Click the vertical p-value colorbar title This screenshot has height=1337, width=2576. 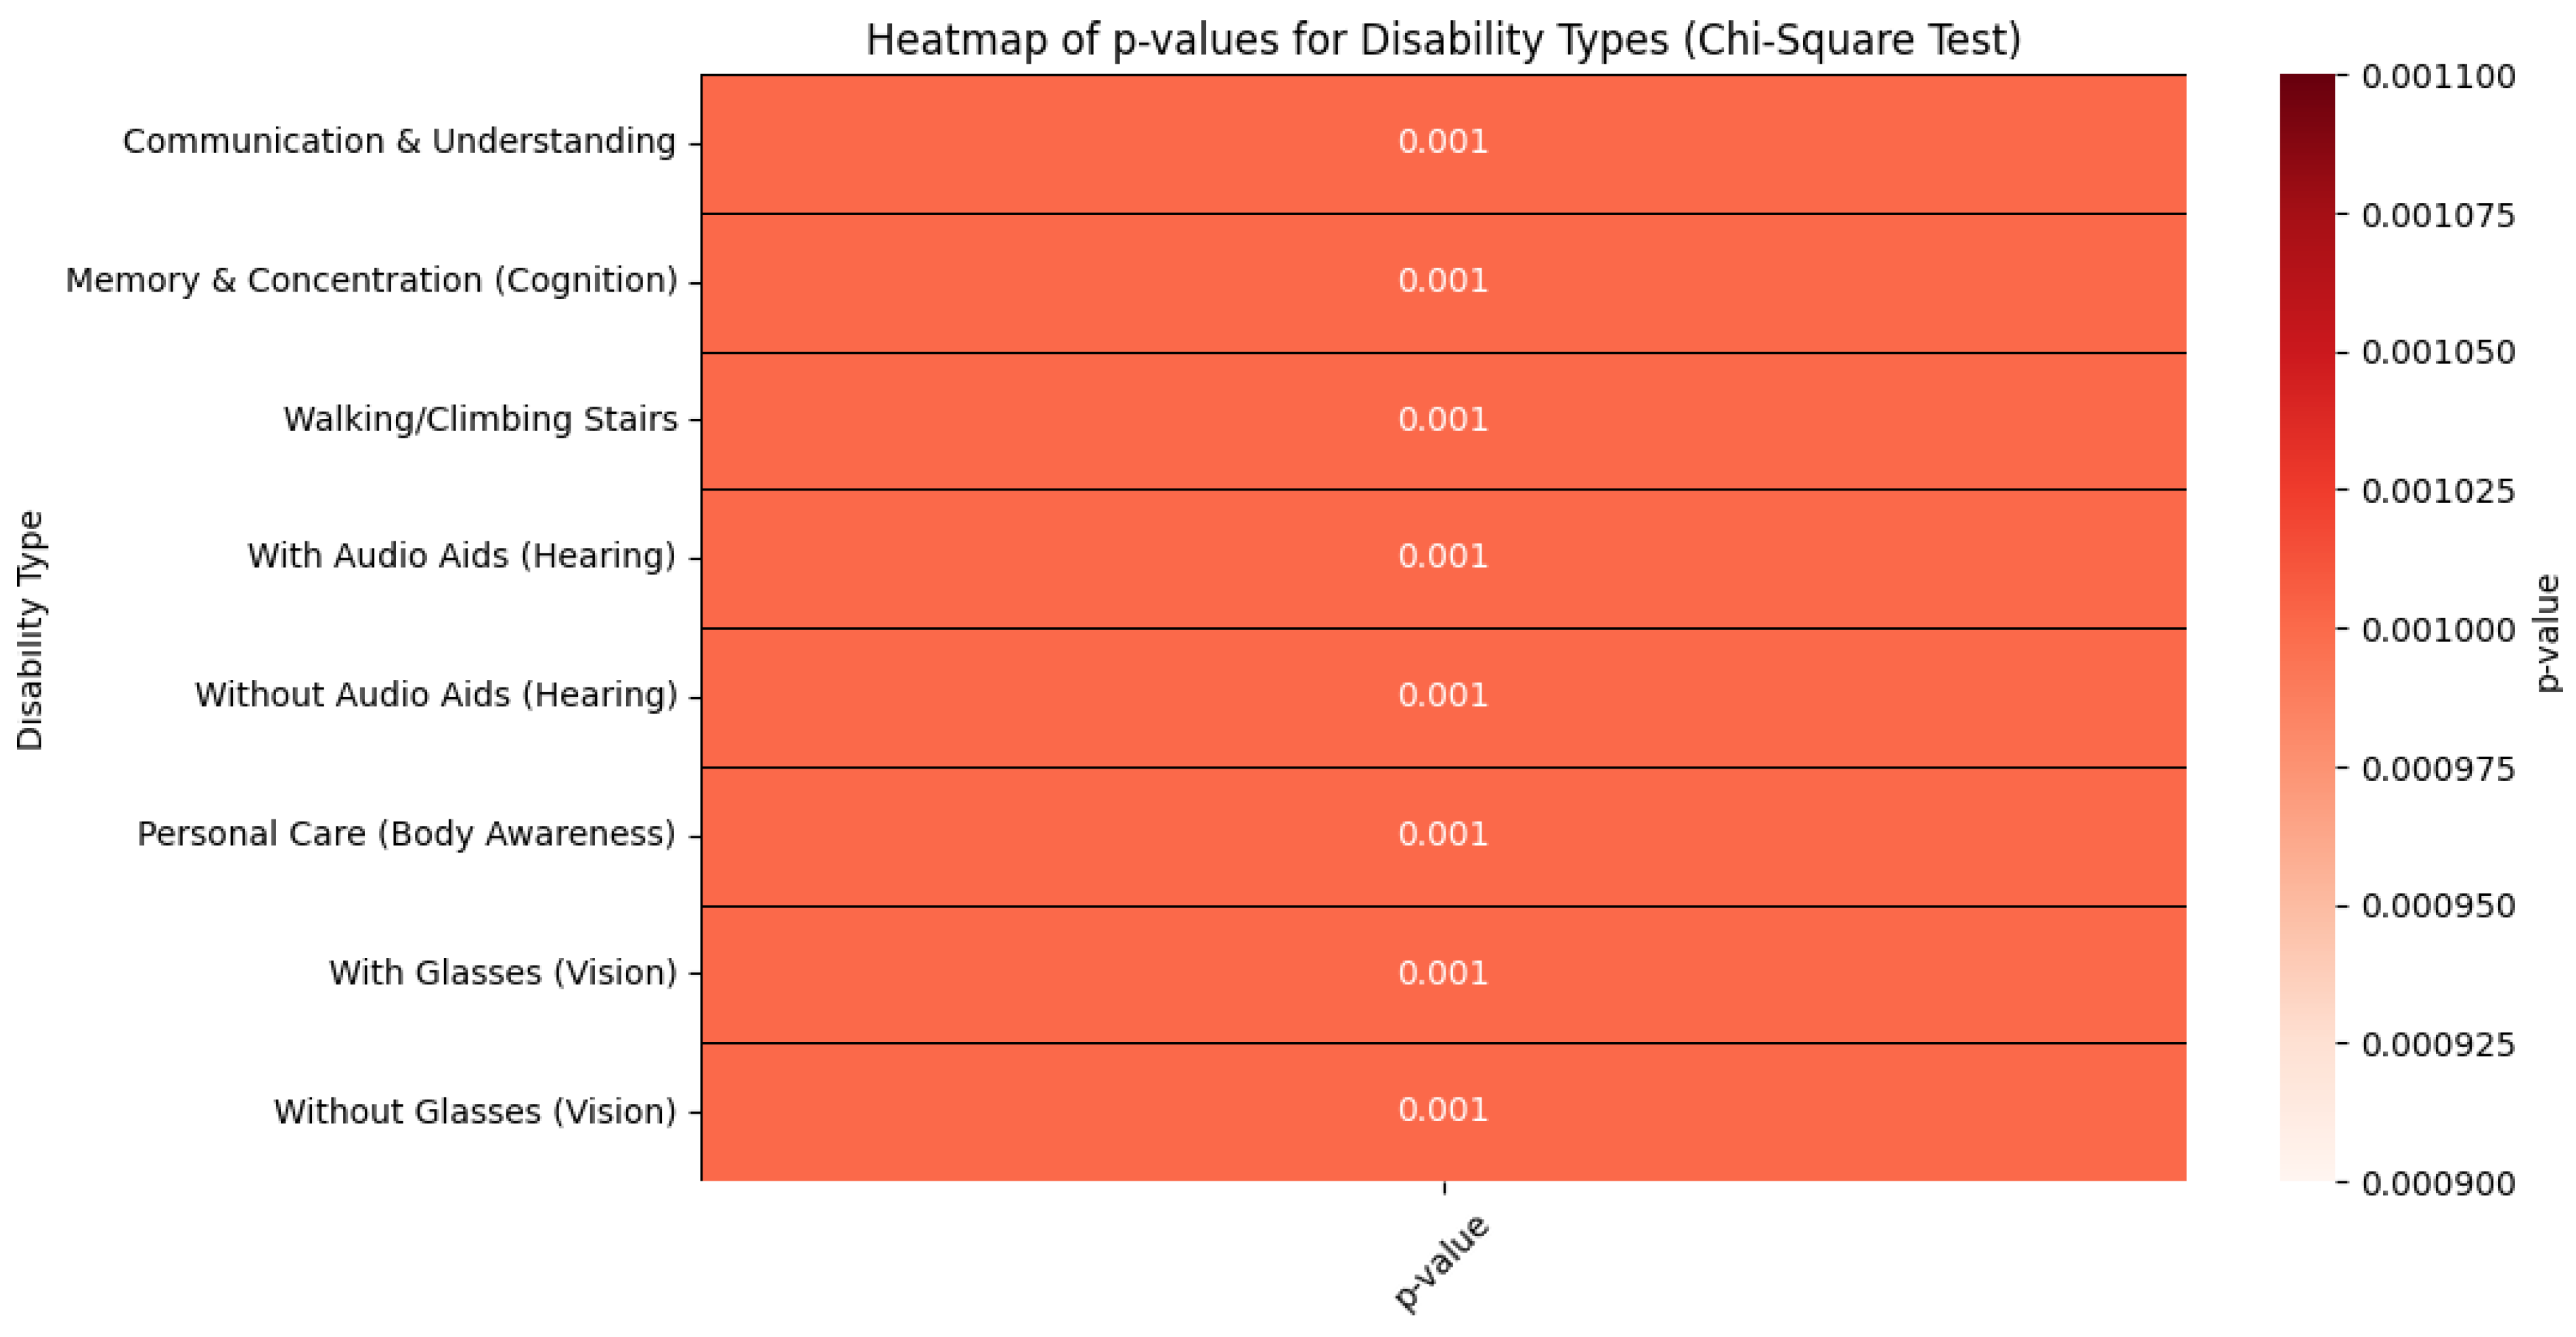[2549, 632]
